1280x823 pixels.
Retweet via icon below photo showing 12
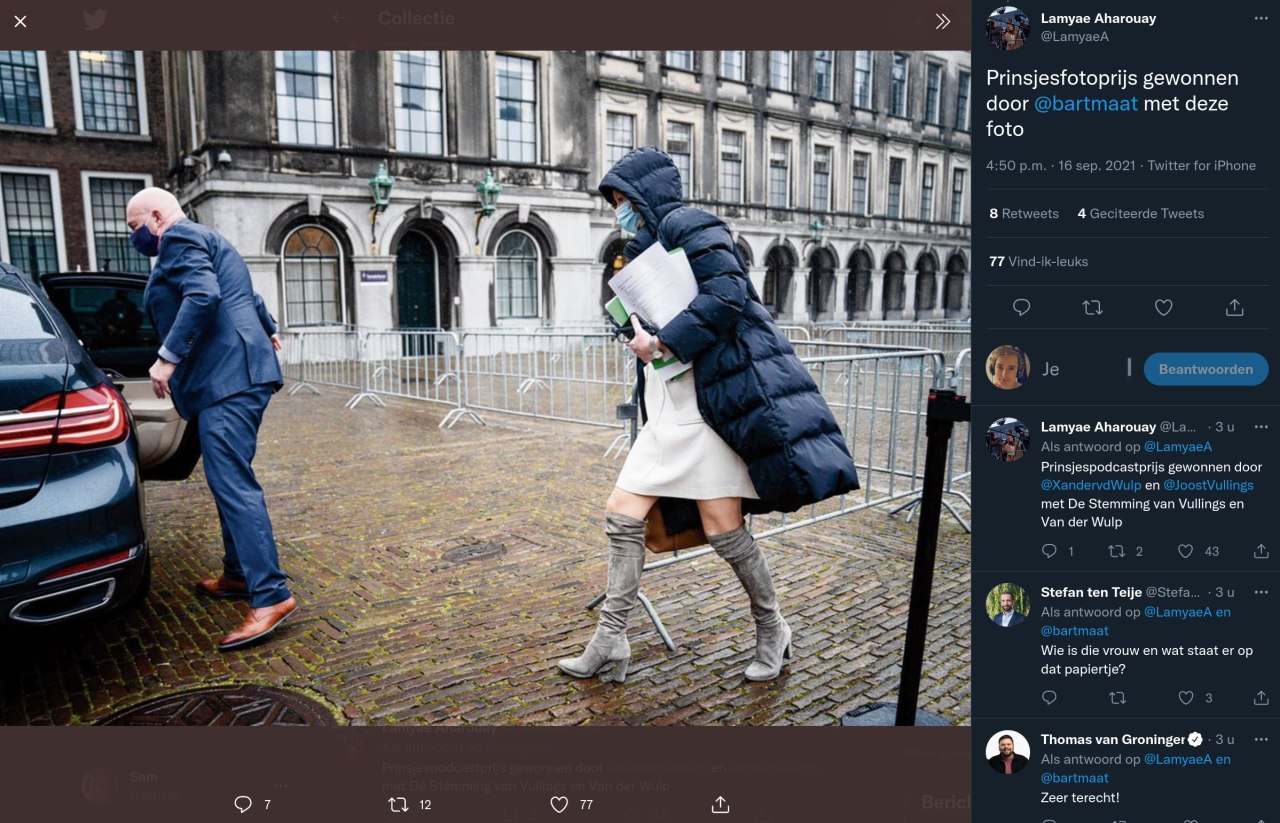[398, 804]
